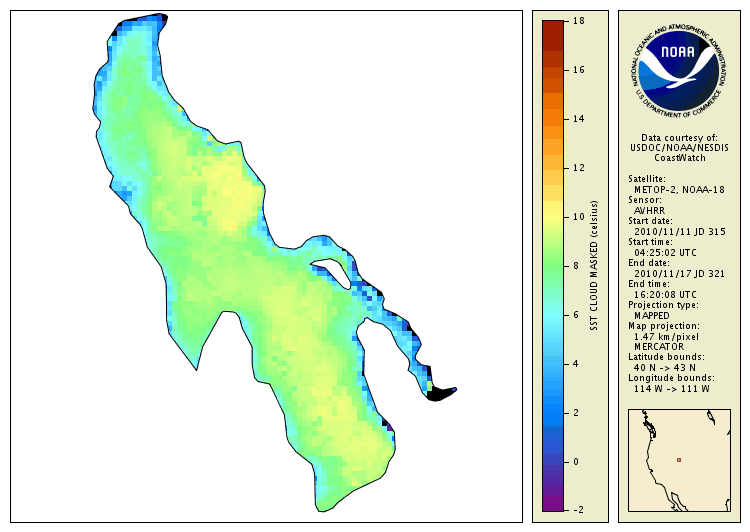Click the '2010/11/17 JD 321' value
Image resolution: width=750 pixels, height=532 pixels.
679,274
